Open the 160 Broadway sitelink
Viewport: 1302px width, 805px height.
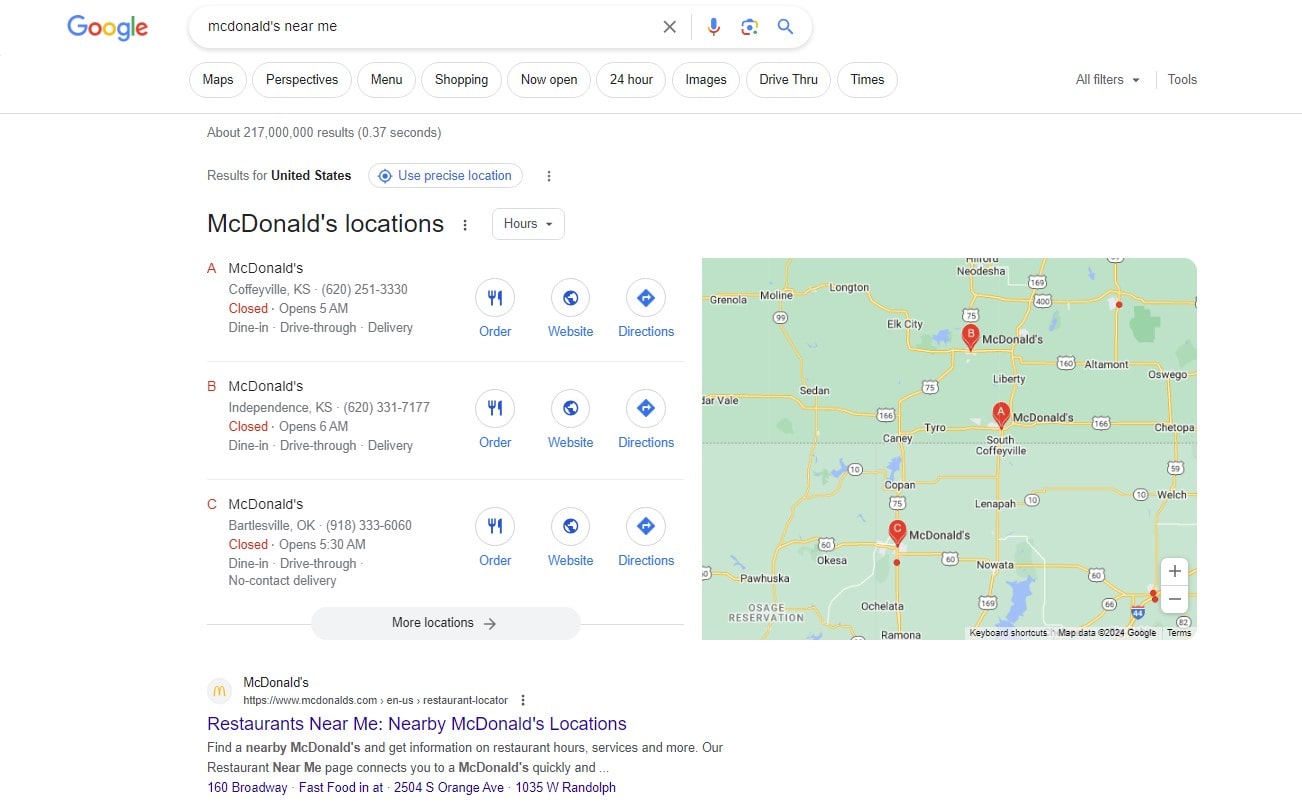247,788
